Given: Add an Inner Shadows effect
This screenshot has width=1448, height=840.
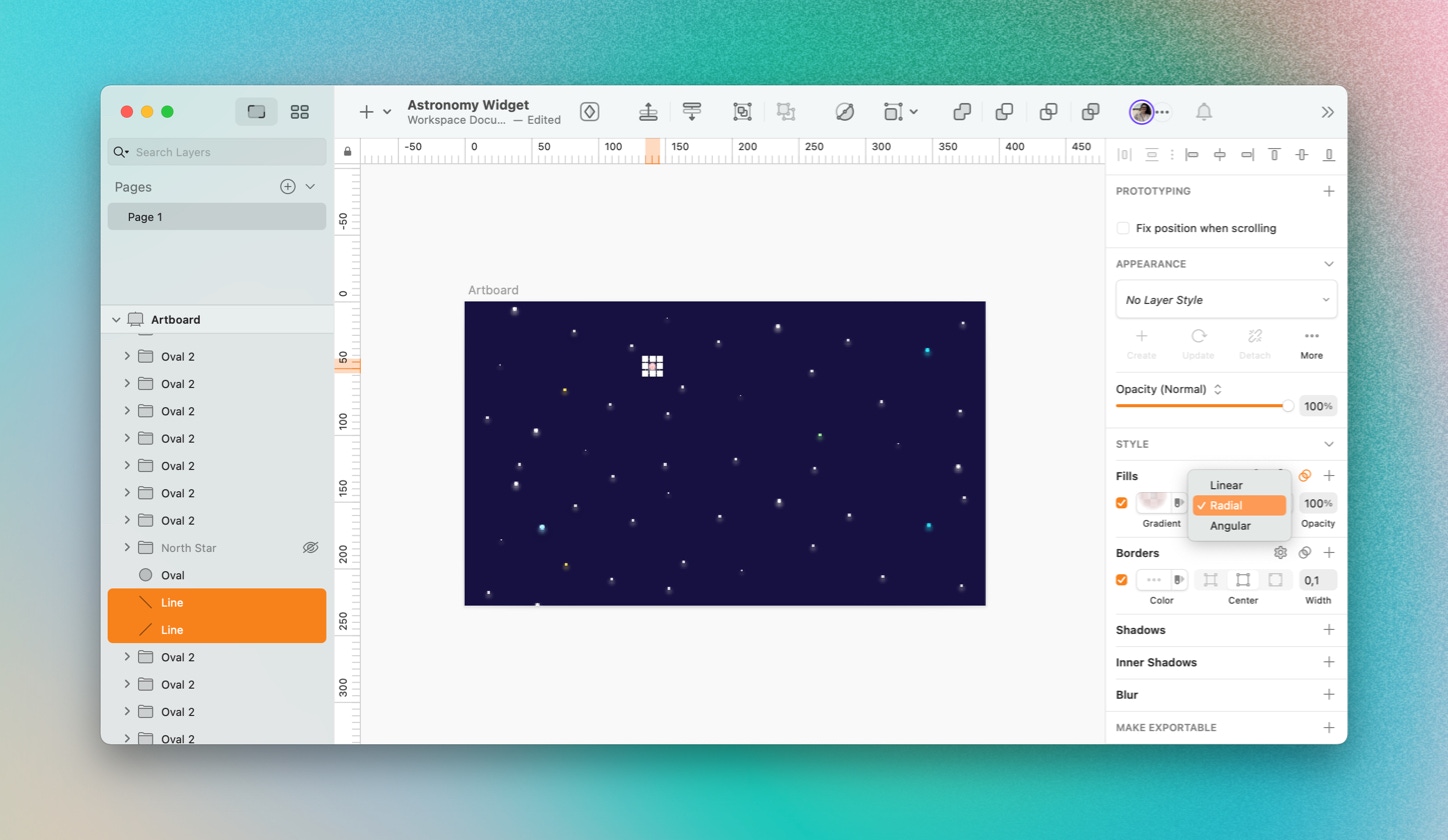Looking at the screenshot, I should [x=1329, y=662].
